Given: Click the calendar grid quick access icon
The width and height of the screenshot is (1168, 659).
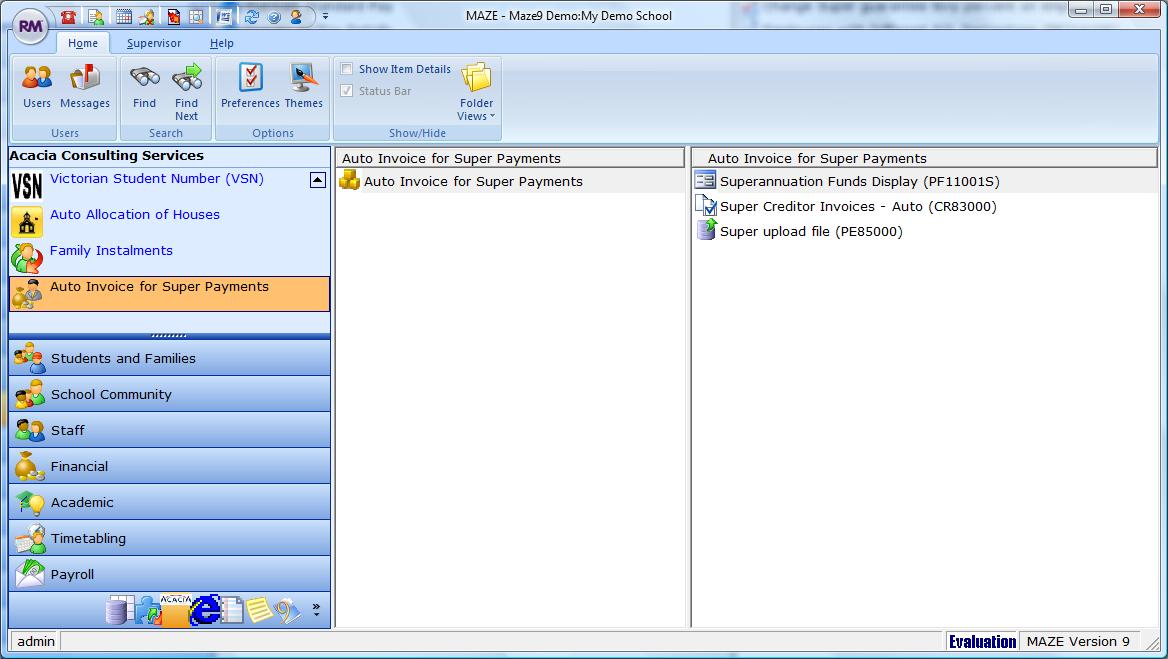Looking at the screenshot, I should (124, 16).
